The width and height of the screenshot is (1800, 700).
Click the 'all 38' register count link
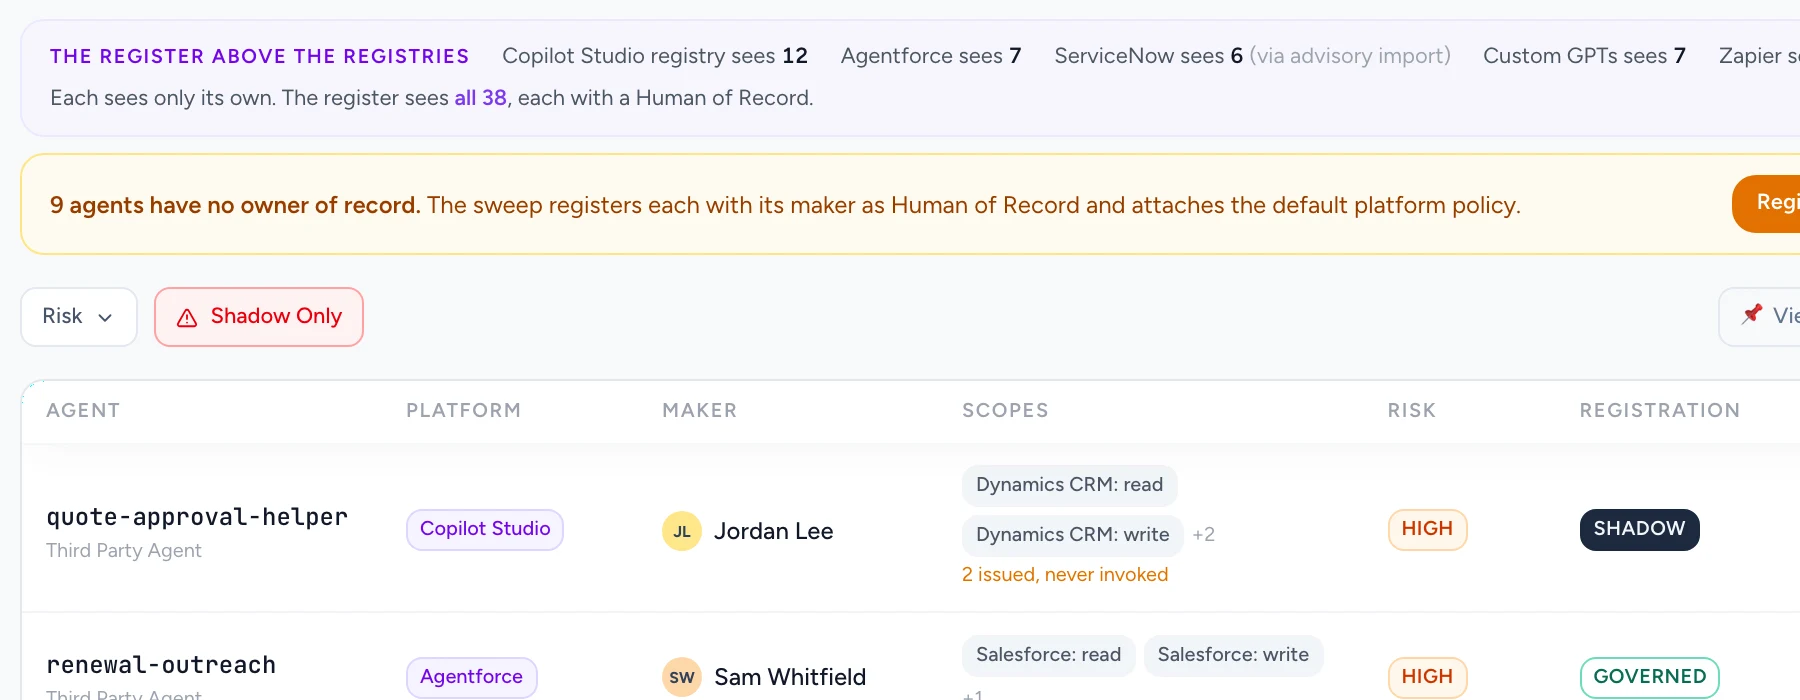pyautogui.click(x=480, y=98)
